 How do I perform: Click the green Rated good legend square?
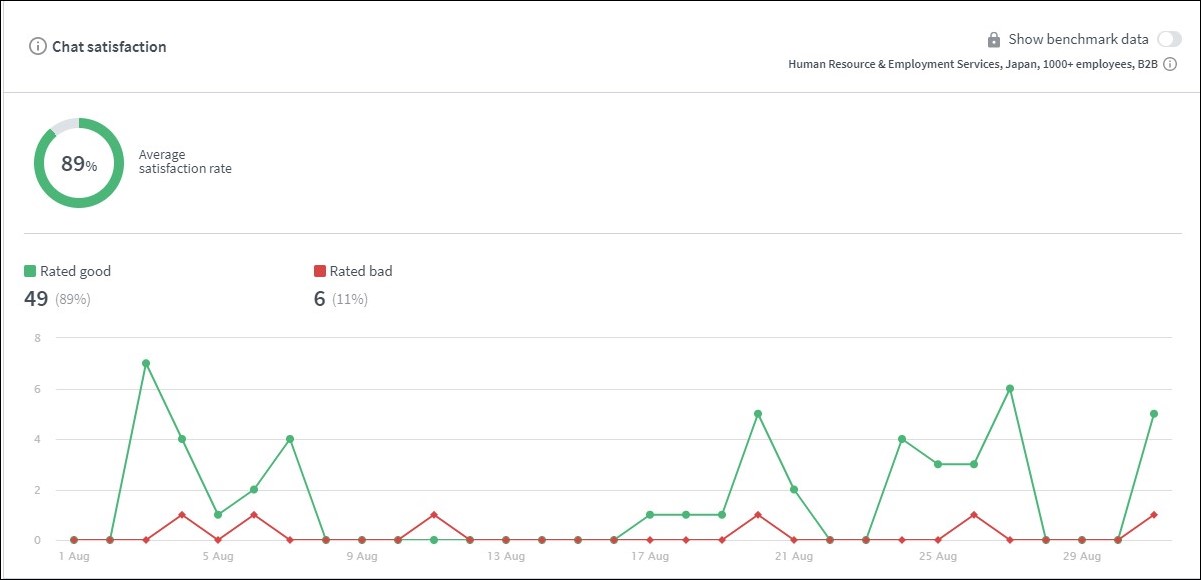click(x=30, y=271)
